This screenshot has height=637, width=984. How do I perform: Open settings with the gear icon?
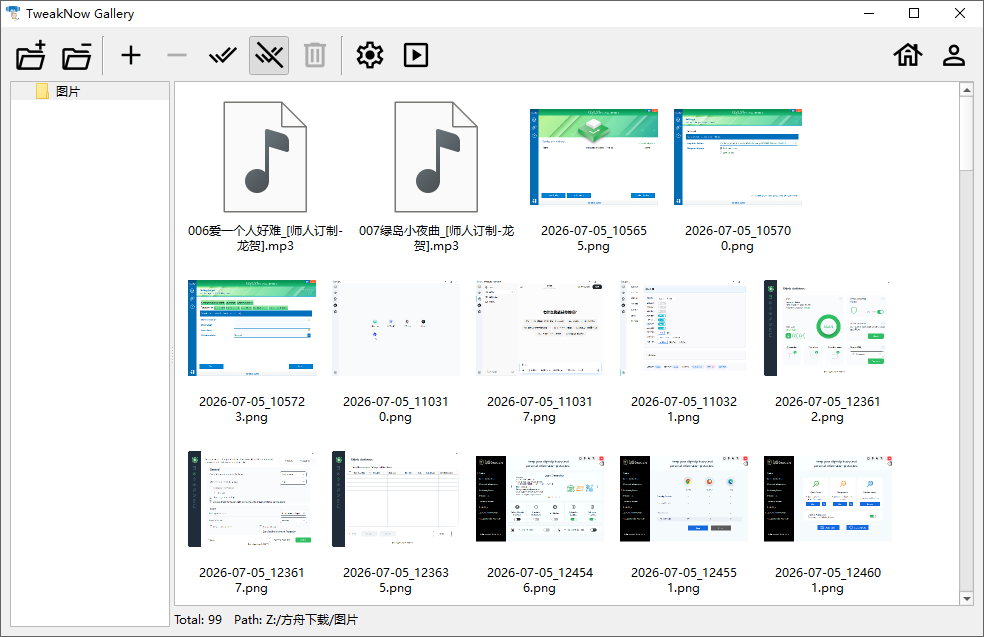pos(370,55)
